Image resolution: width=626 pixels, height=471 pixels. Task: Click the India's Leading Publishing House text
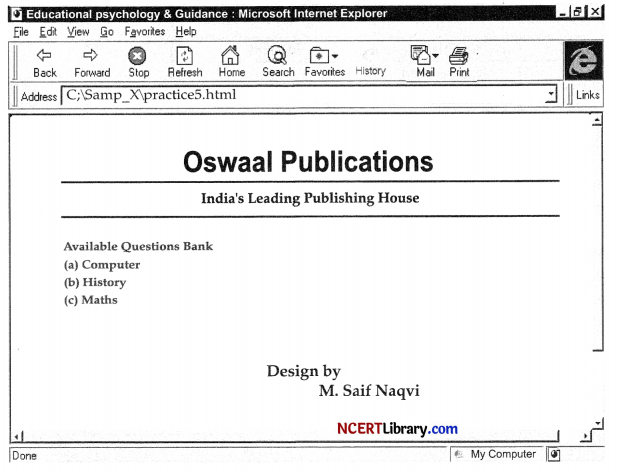(x=310, y=198)
